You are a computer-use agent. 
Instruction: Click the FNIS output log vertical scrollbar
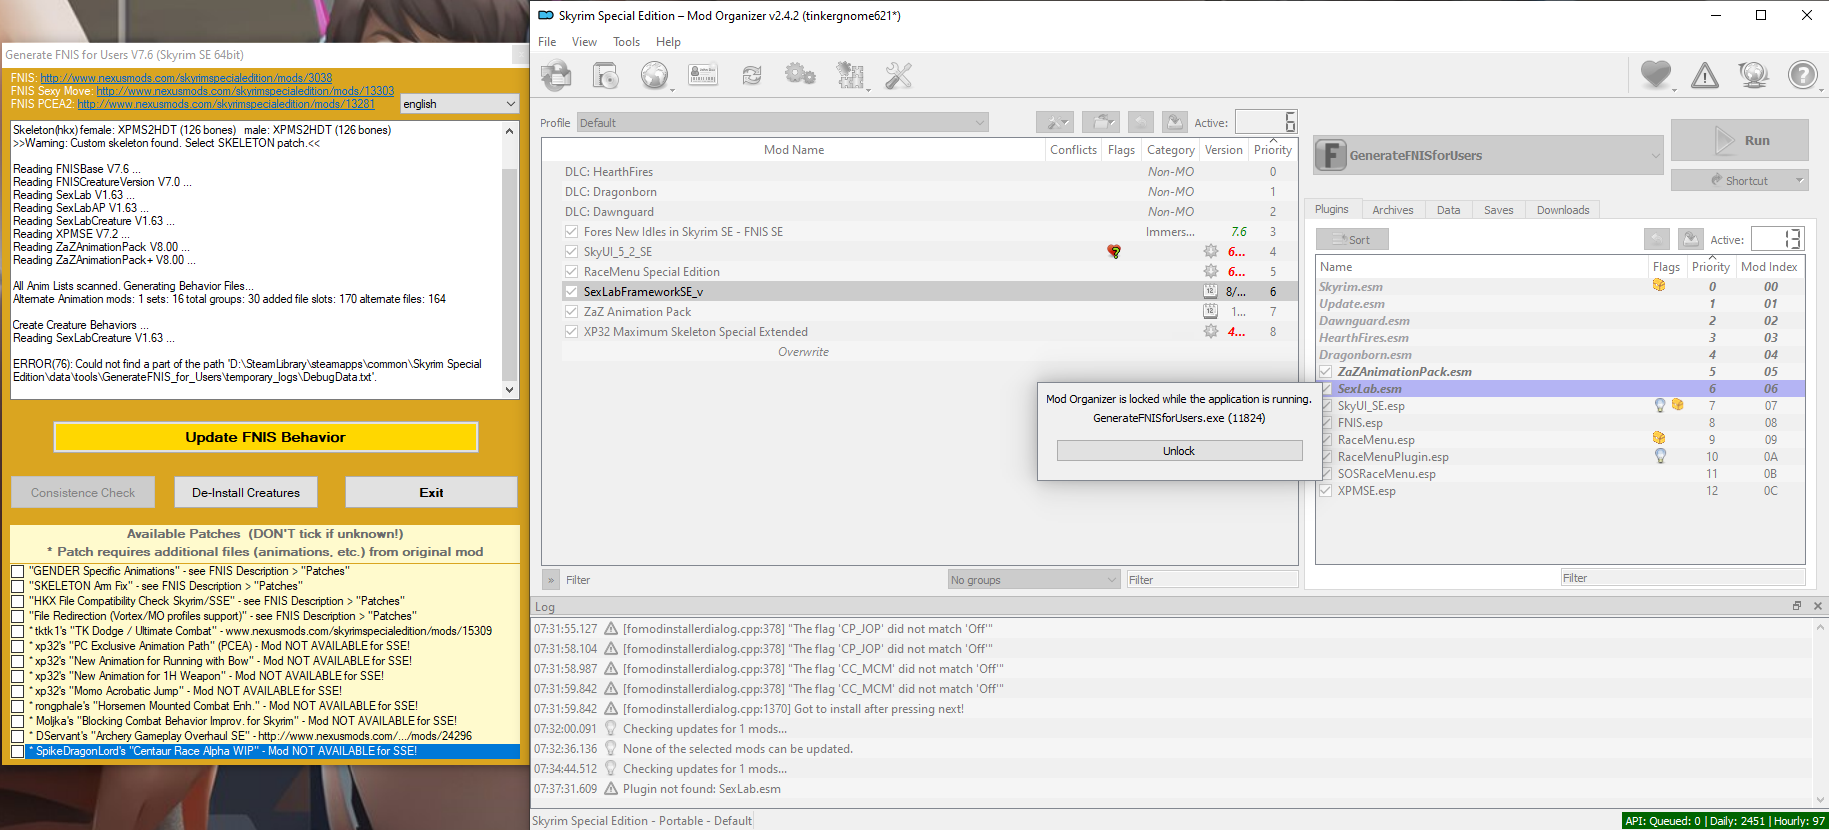[x=510, y=260]
